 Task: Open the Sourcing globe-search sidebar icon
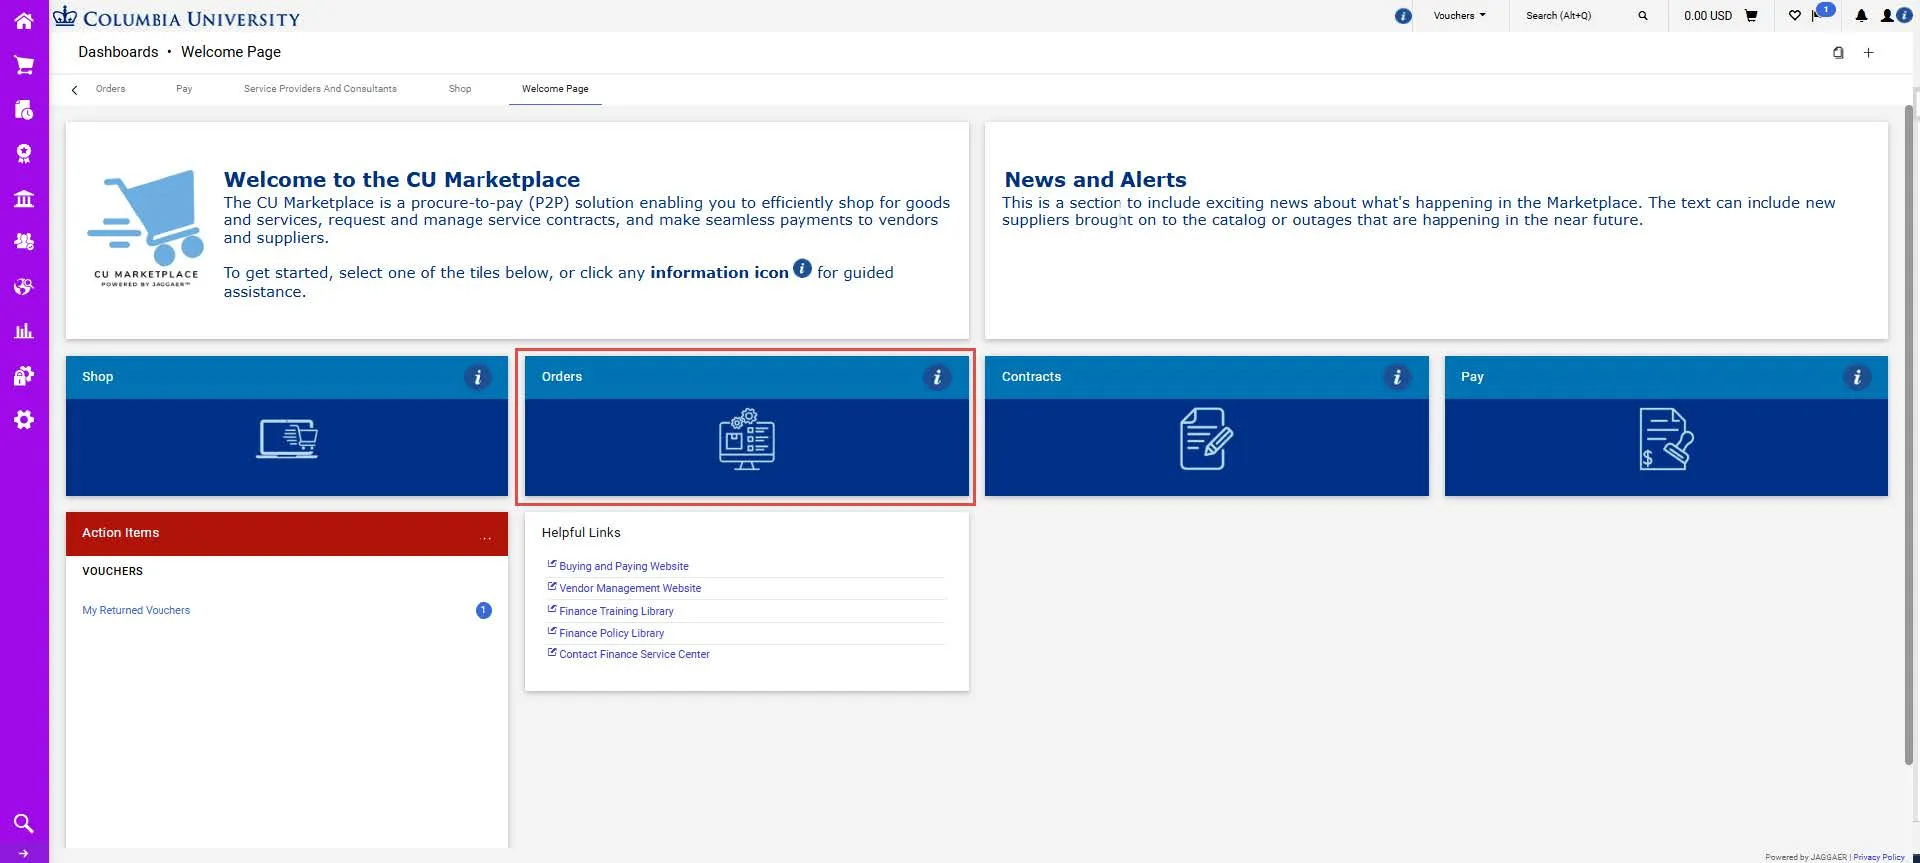tap(24, 286)
